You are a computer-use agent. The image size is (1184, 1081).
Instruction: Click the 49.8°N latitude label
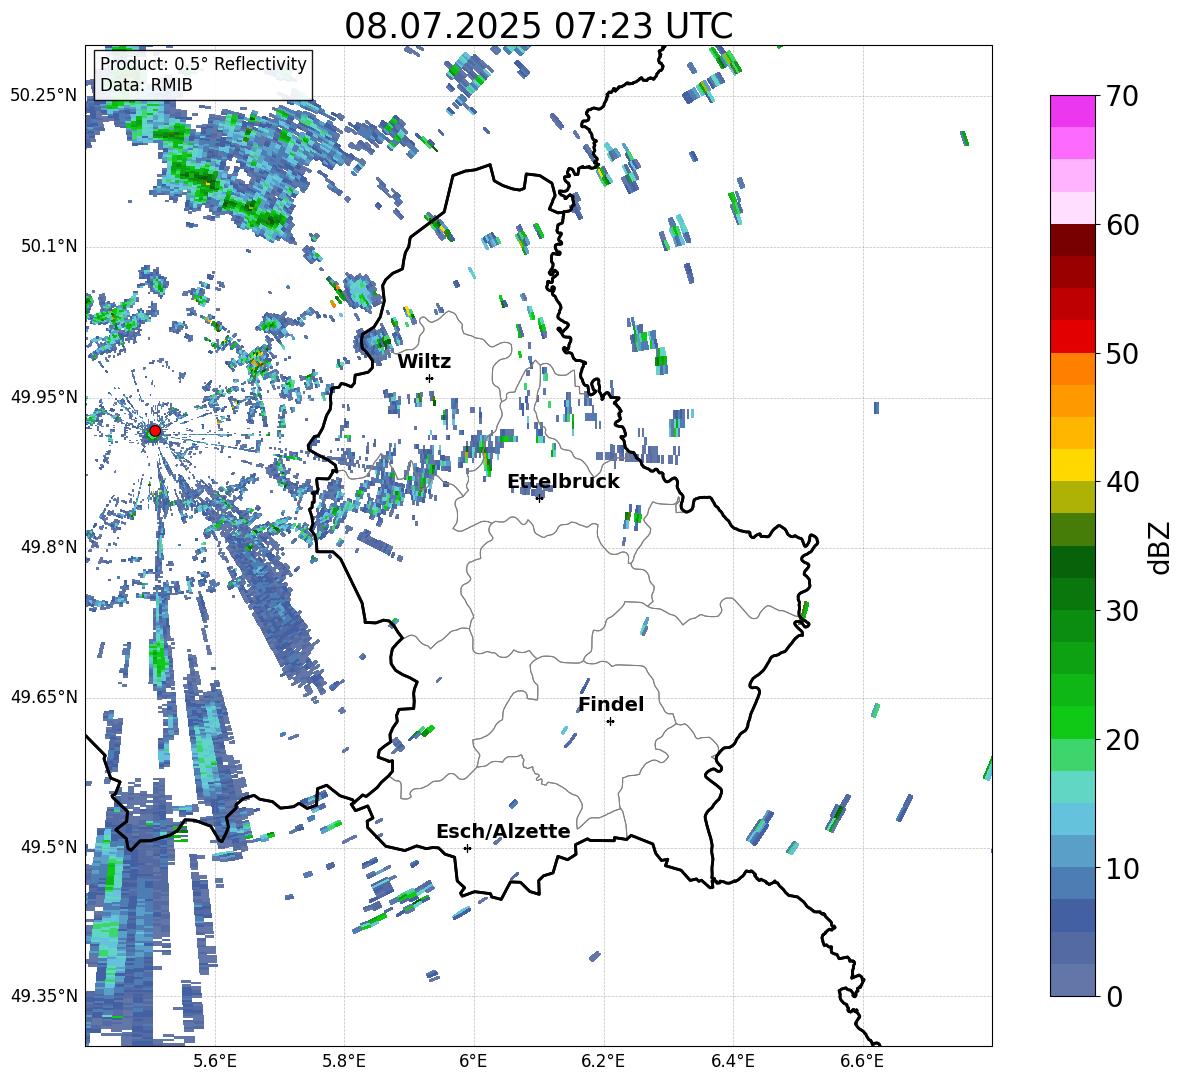pyautogui.click(x=49, y=547)
